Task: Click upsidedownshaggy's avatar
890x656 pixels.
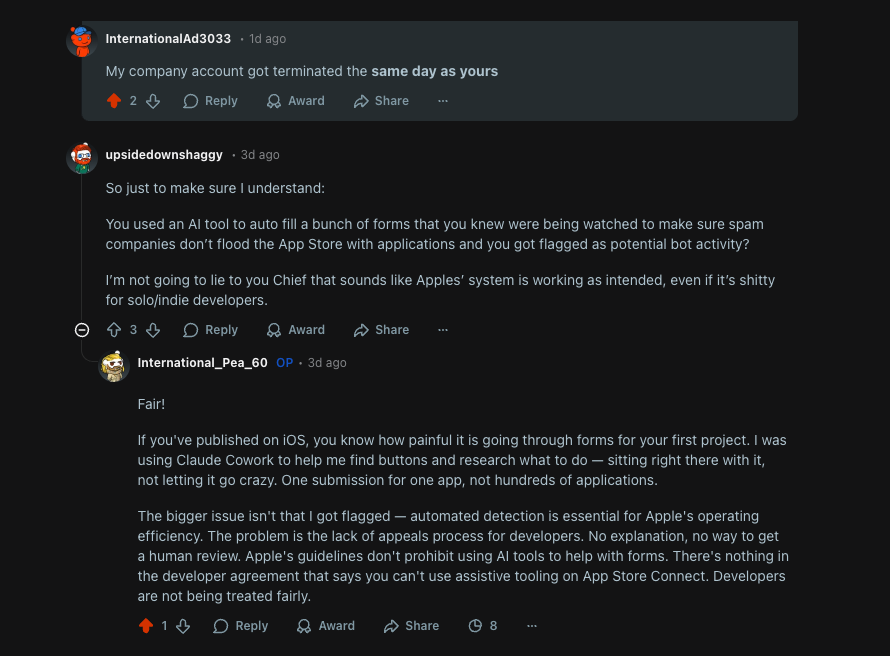Action: click(80, 157)
